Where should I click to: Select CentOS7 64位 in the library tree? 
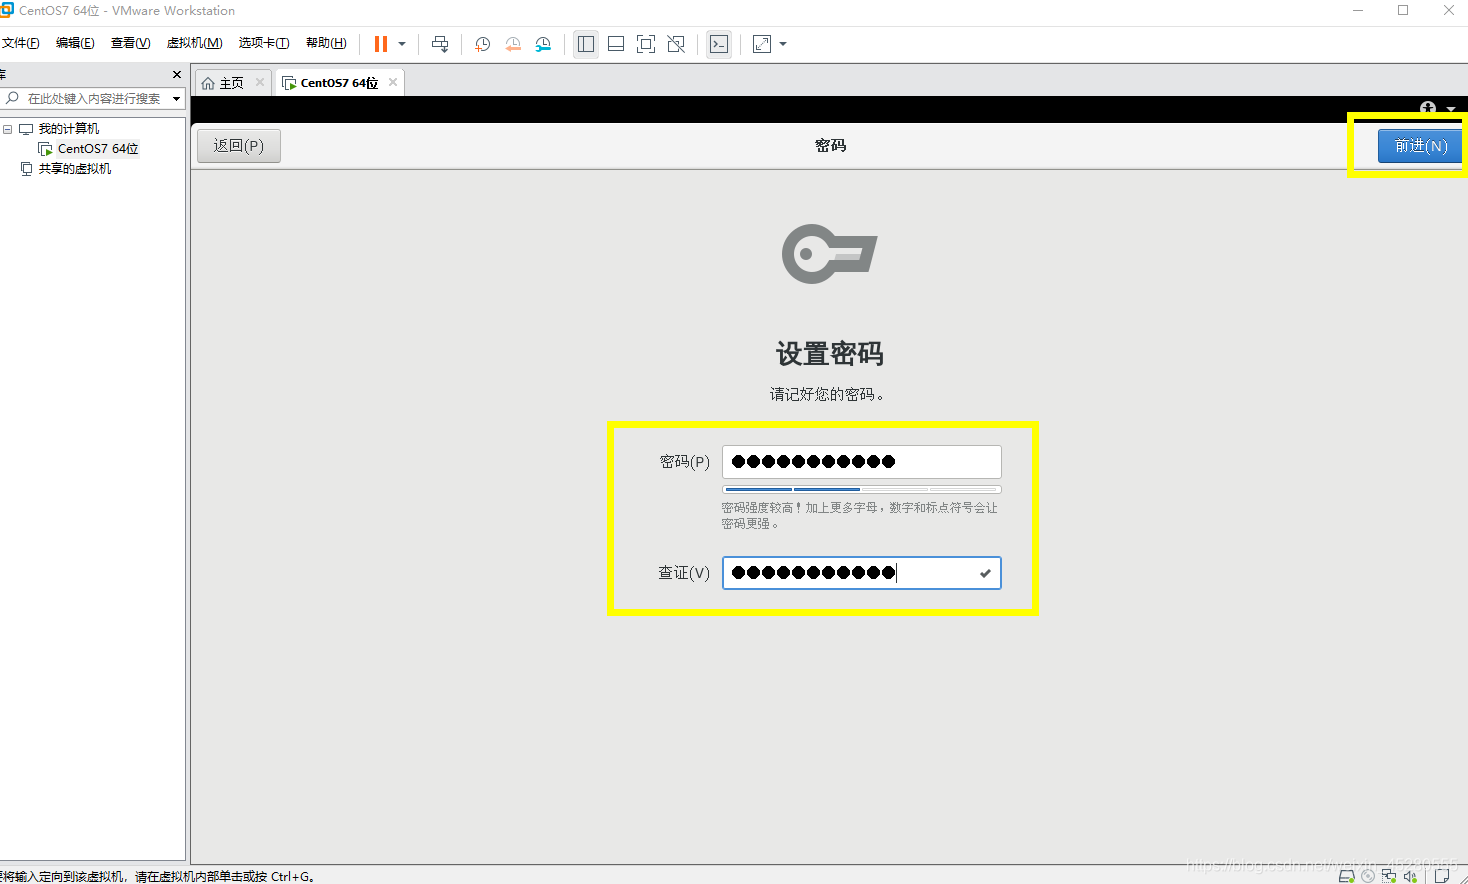tap(98, 149)
